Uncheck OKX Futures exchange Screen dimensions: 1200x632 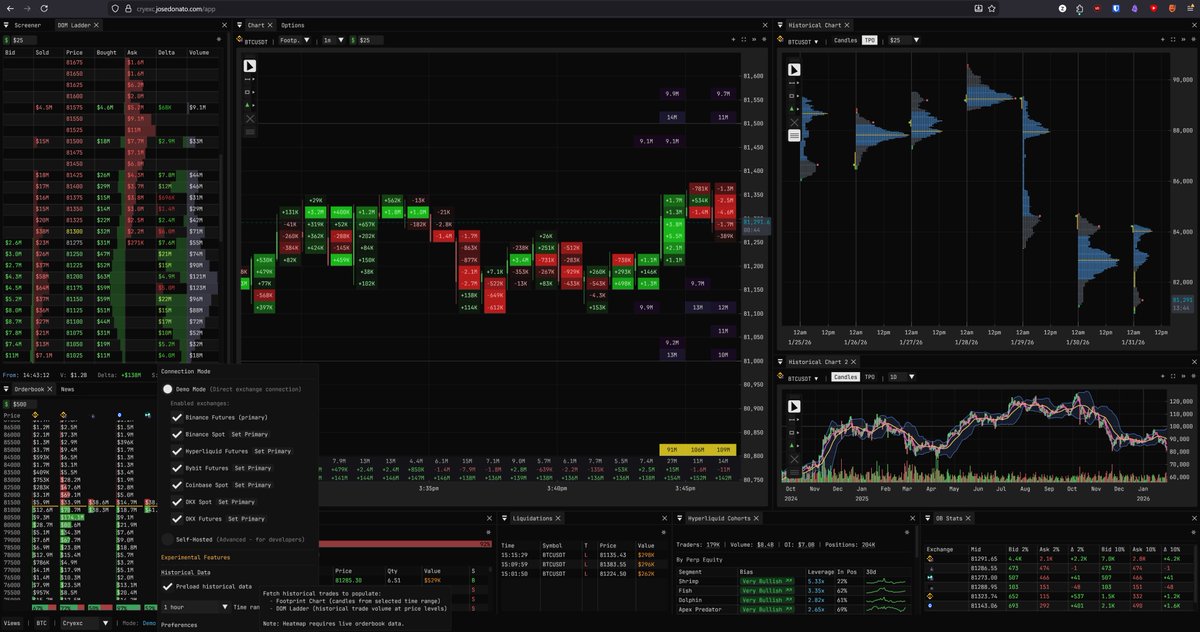[x=177, y=519]
